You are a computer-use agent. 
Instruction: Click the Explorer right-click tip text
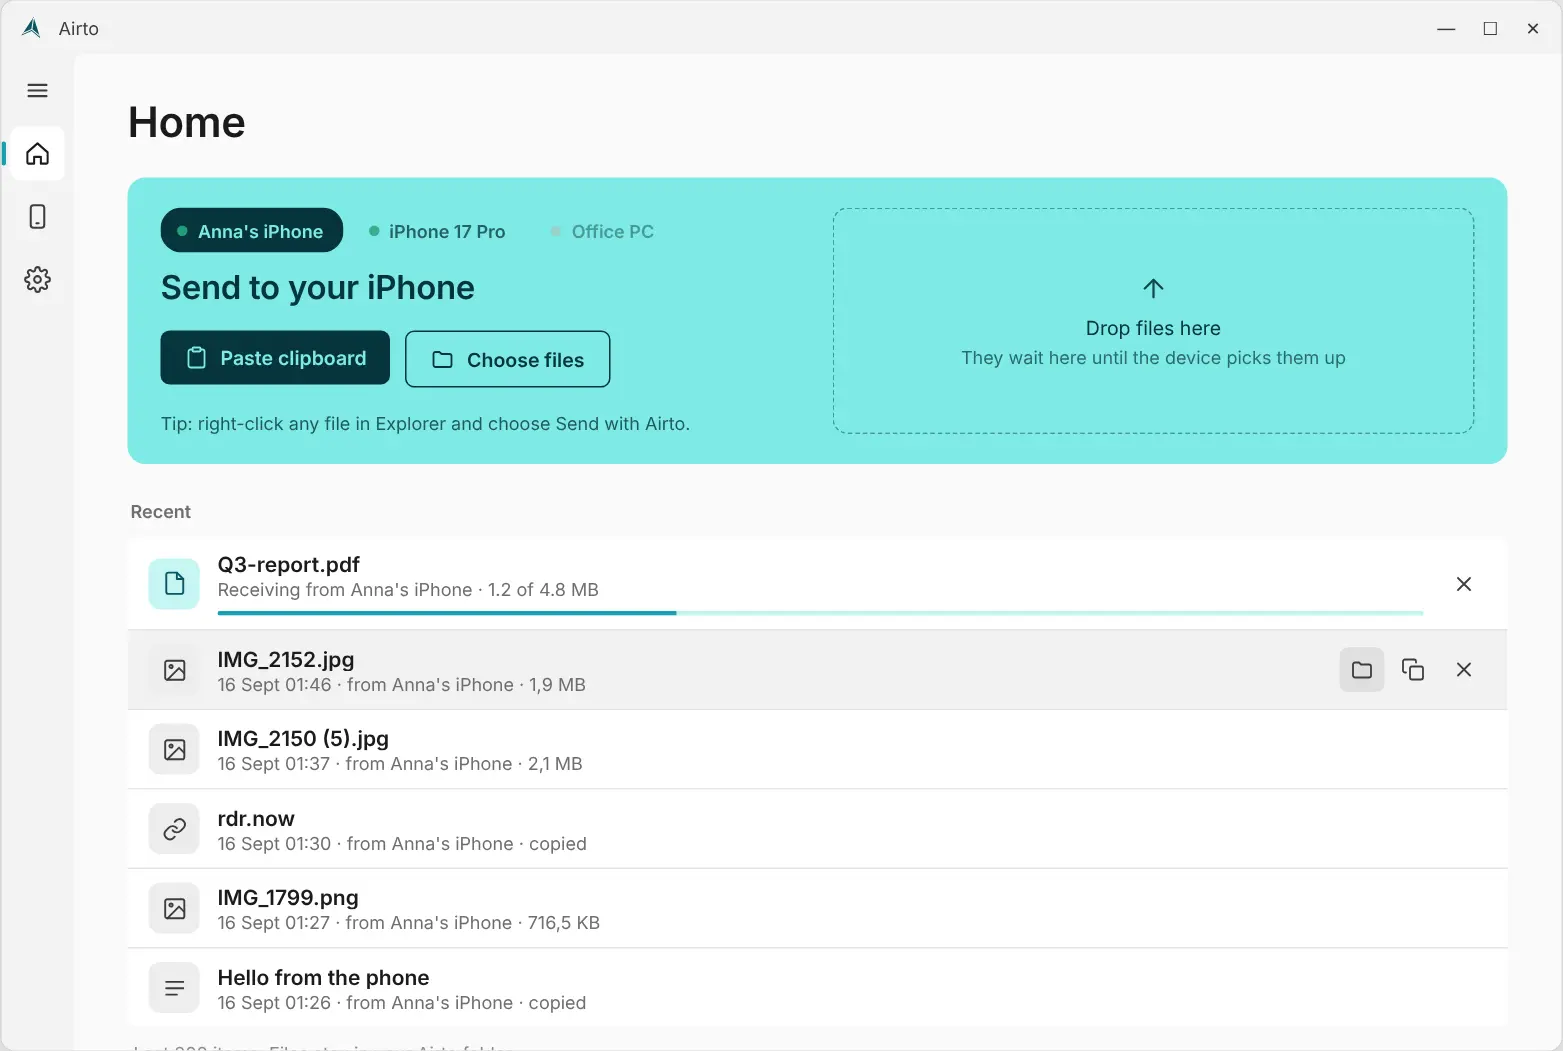tap(425, 424)
